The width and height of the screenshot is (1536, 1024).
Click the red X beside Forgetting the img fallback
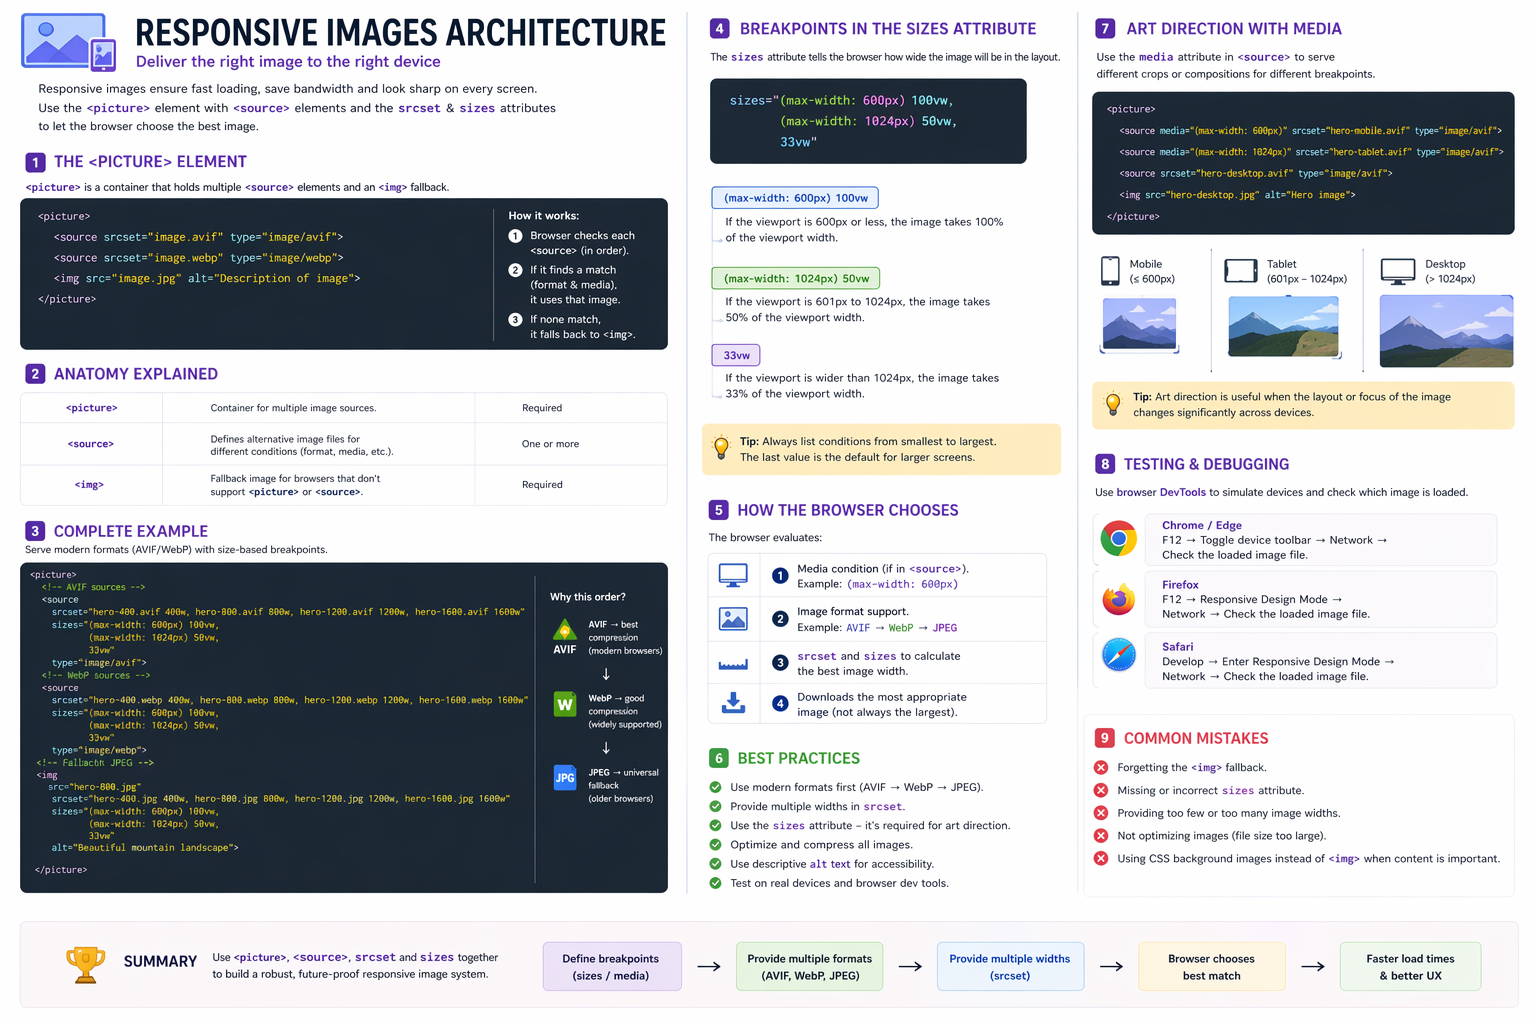(1101, 767)
